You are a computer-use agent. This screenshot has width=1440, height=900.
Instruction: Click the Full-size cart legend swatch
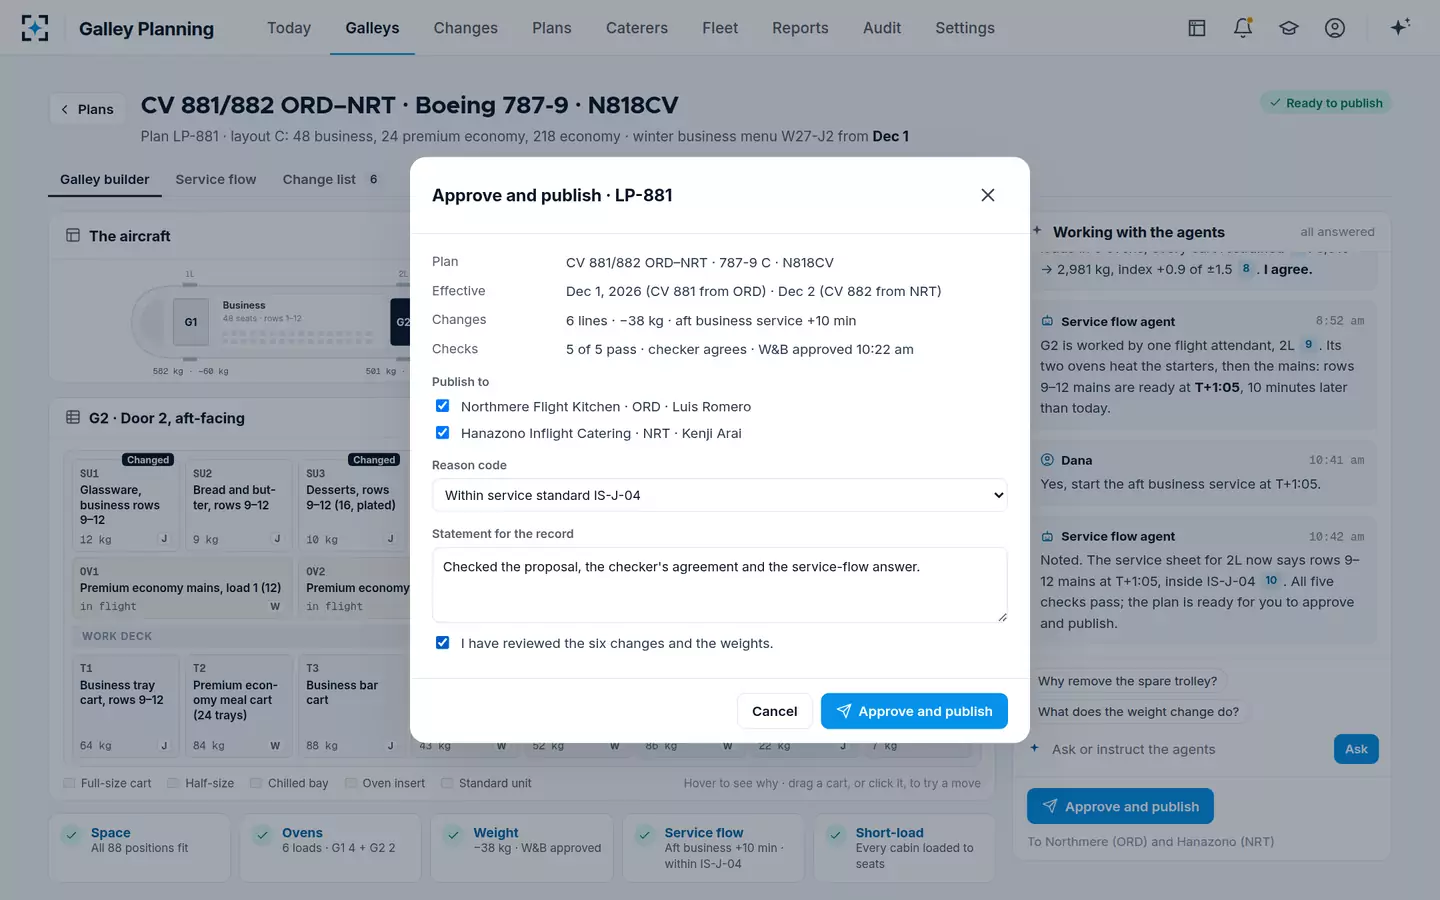[x=69, y=784]
